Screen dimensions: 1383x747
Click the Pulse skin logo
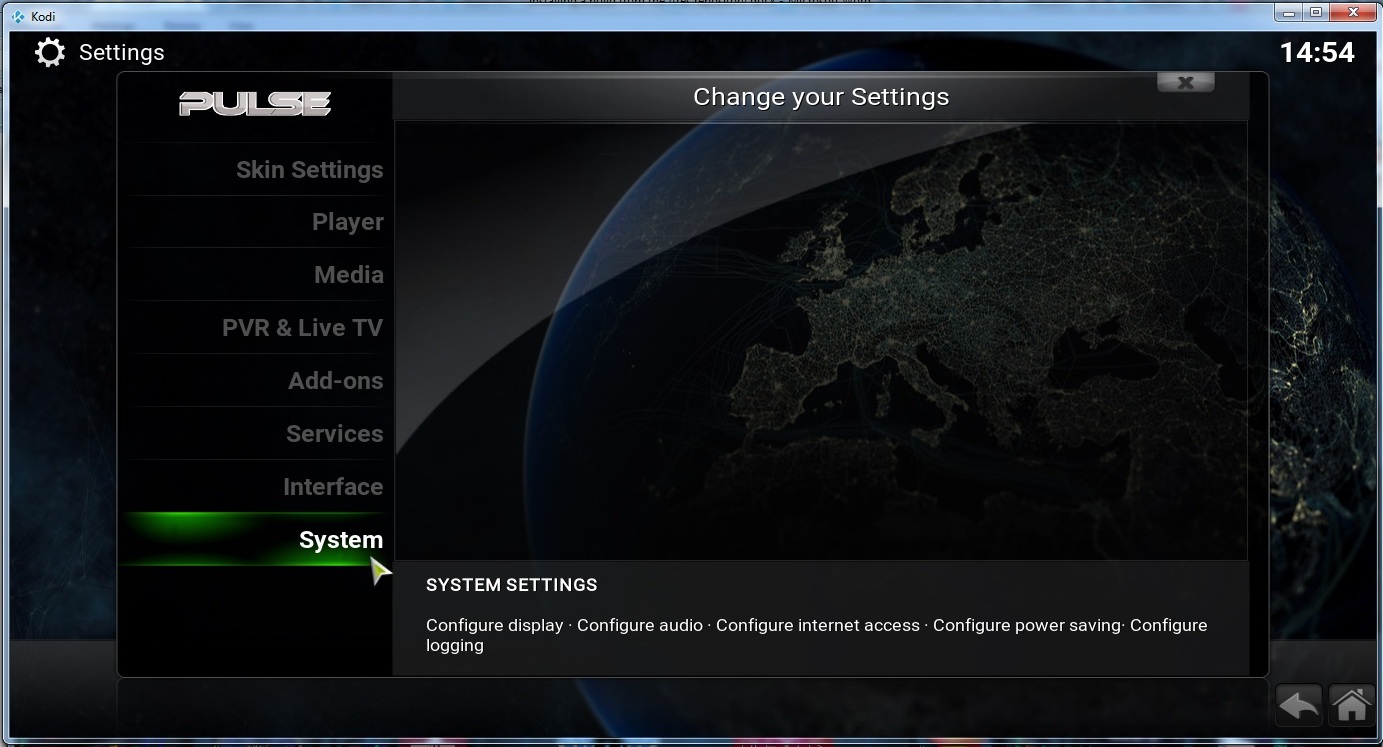click(x=255, y=103)
